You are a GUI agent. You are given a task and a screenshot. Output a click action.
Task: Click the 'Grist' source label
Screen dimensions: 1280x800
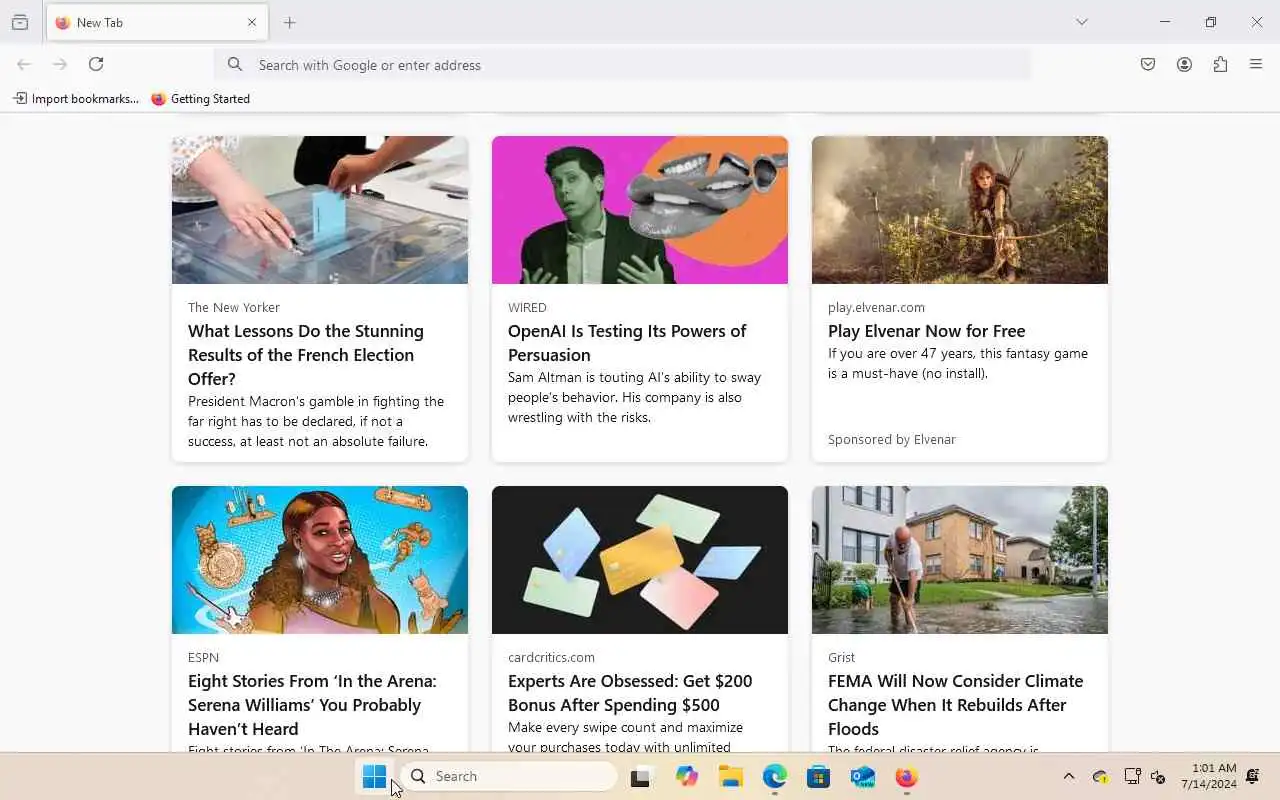click(x=841, y=657)
